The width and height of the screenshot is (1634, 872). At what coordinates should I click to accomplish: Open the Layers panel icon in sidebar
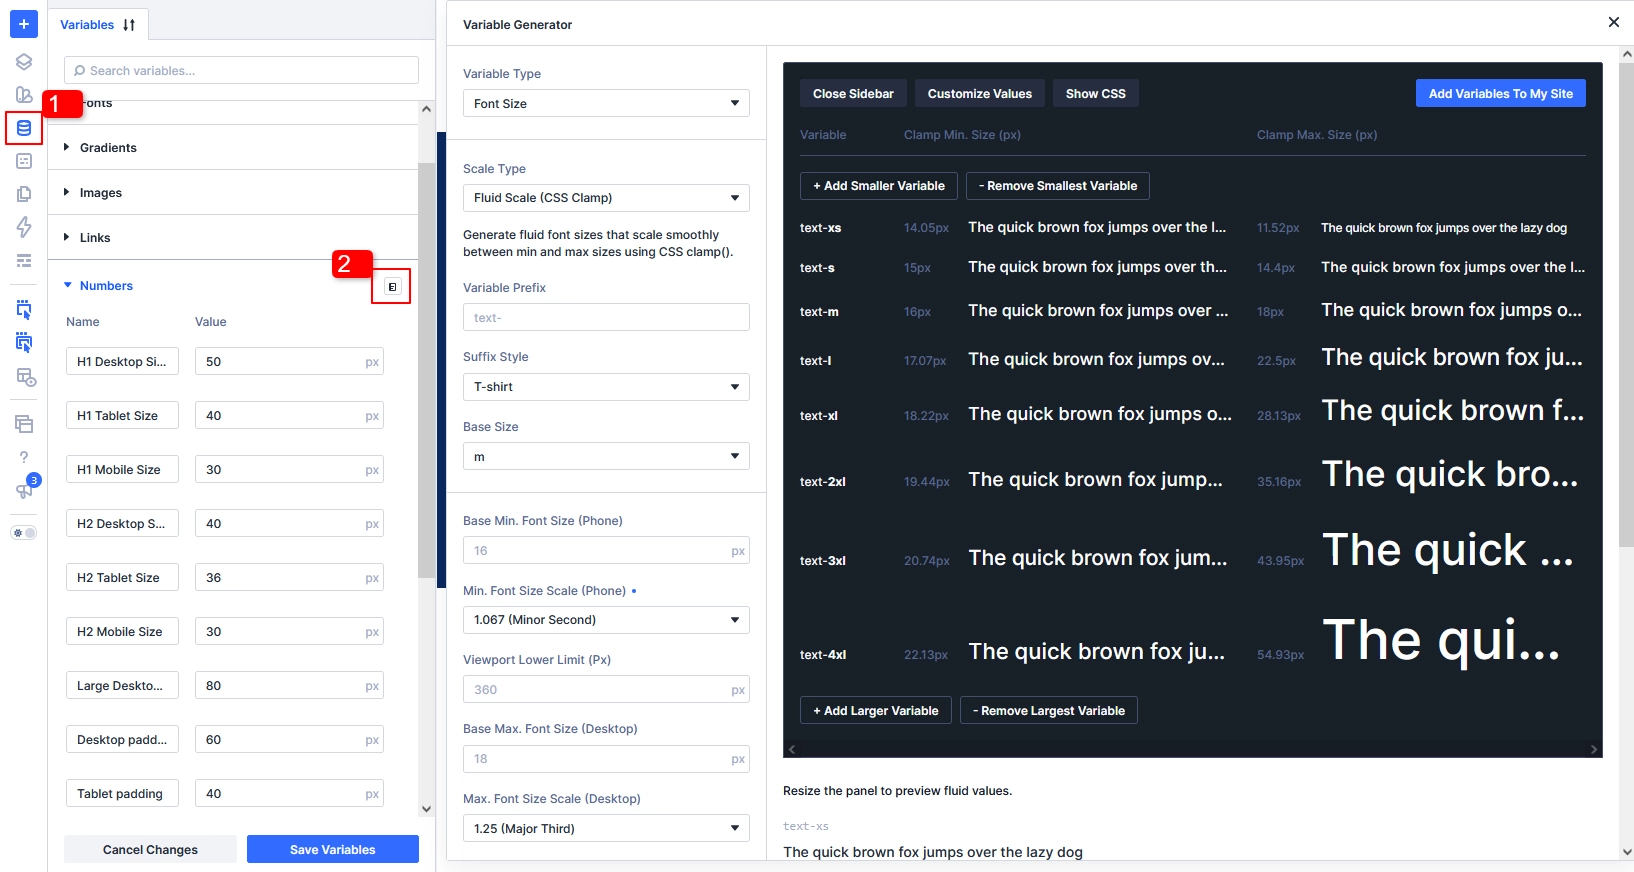point(24,62)
